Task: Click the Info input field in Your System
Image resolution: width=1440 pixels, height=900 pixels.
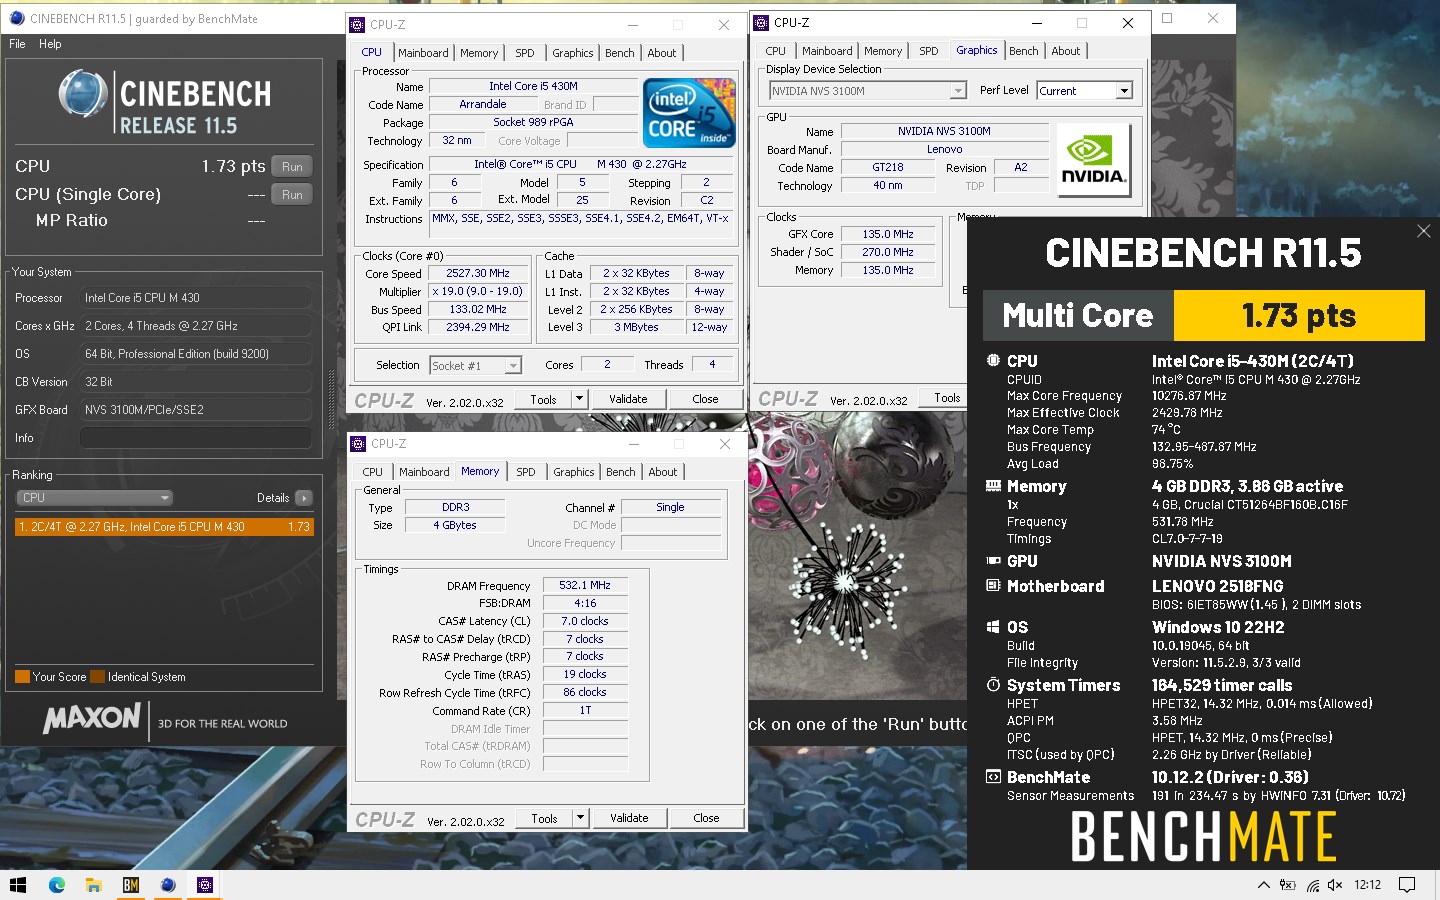Action: [x=196, y=438]
